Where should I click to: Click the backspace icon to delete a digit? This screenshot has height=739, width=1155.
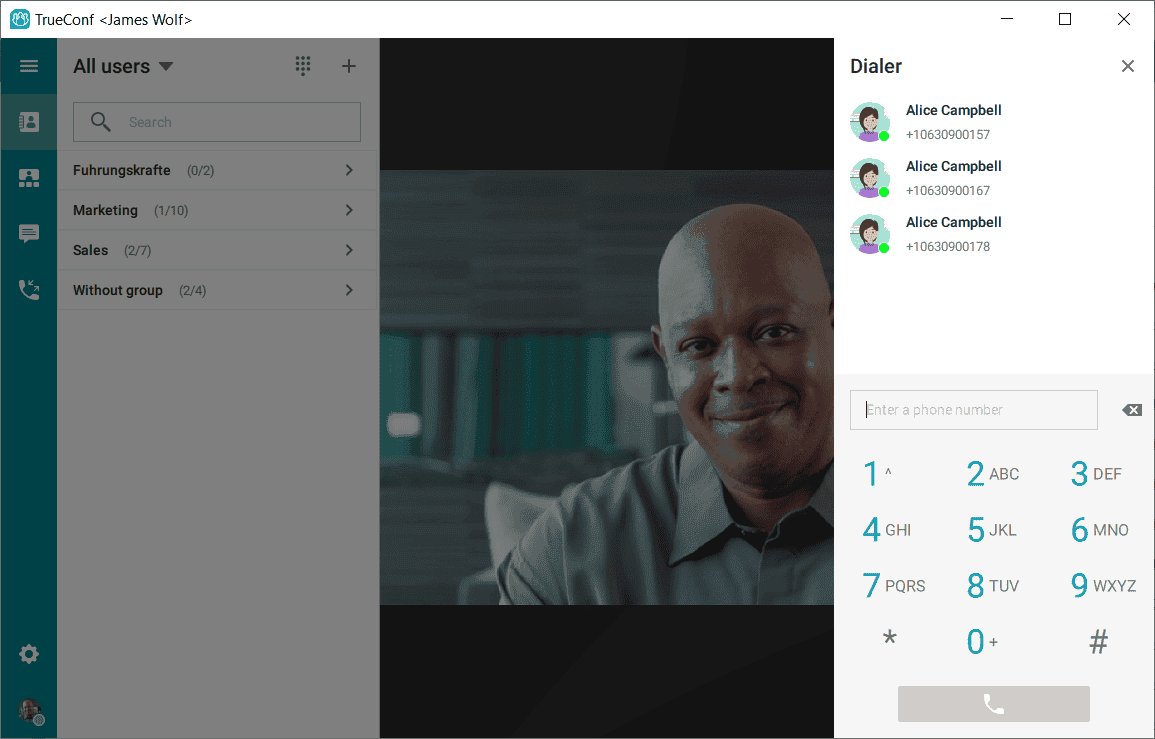tap(1132, 410)
